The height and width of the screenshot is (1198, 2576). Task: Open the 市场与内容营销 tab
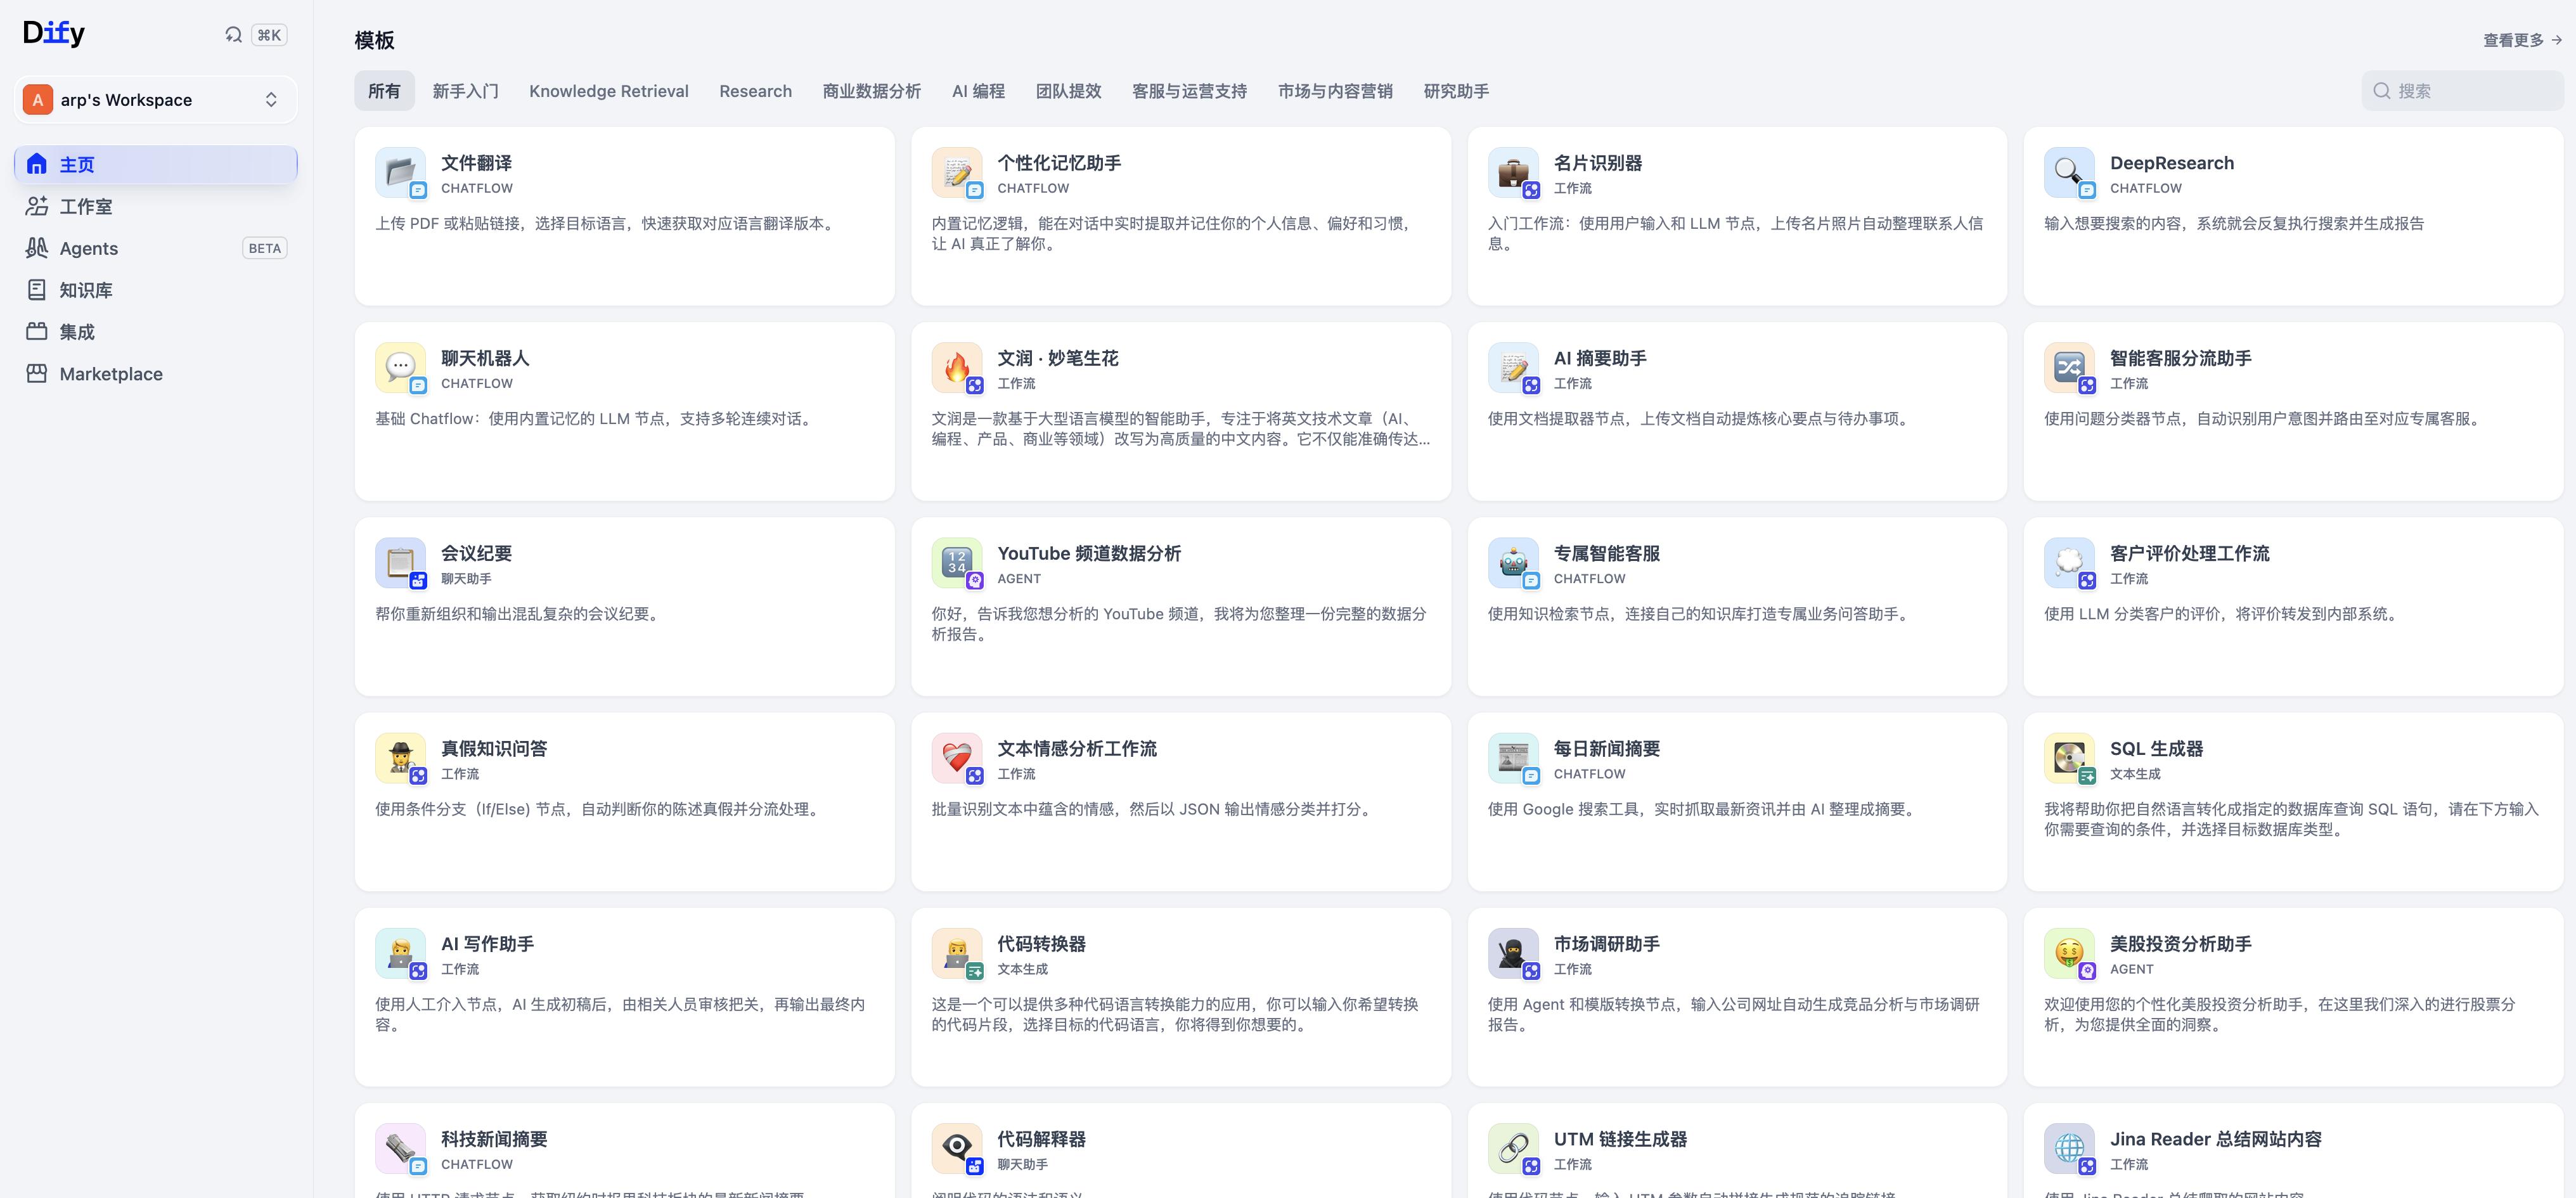click(x=1335, y=91)
